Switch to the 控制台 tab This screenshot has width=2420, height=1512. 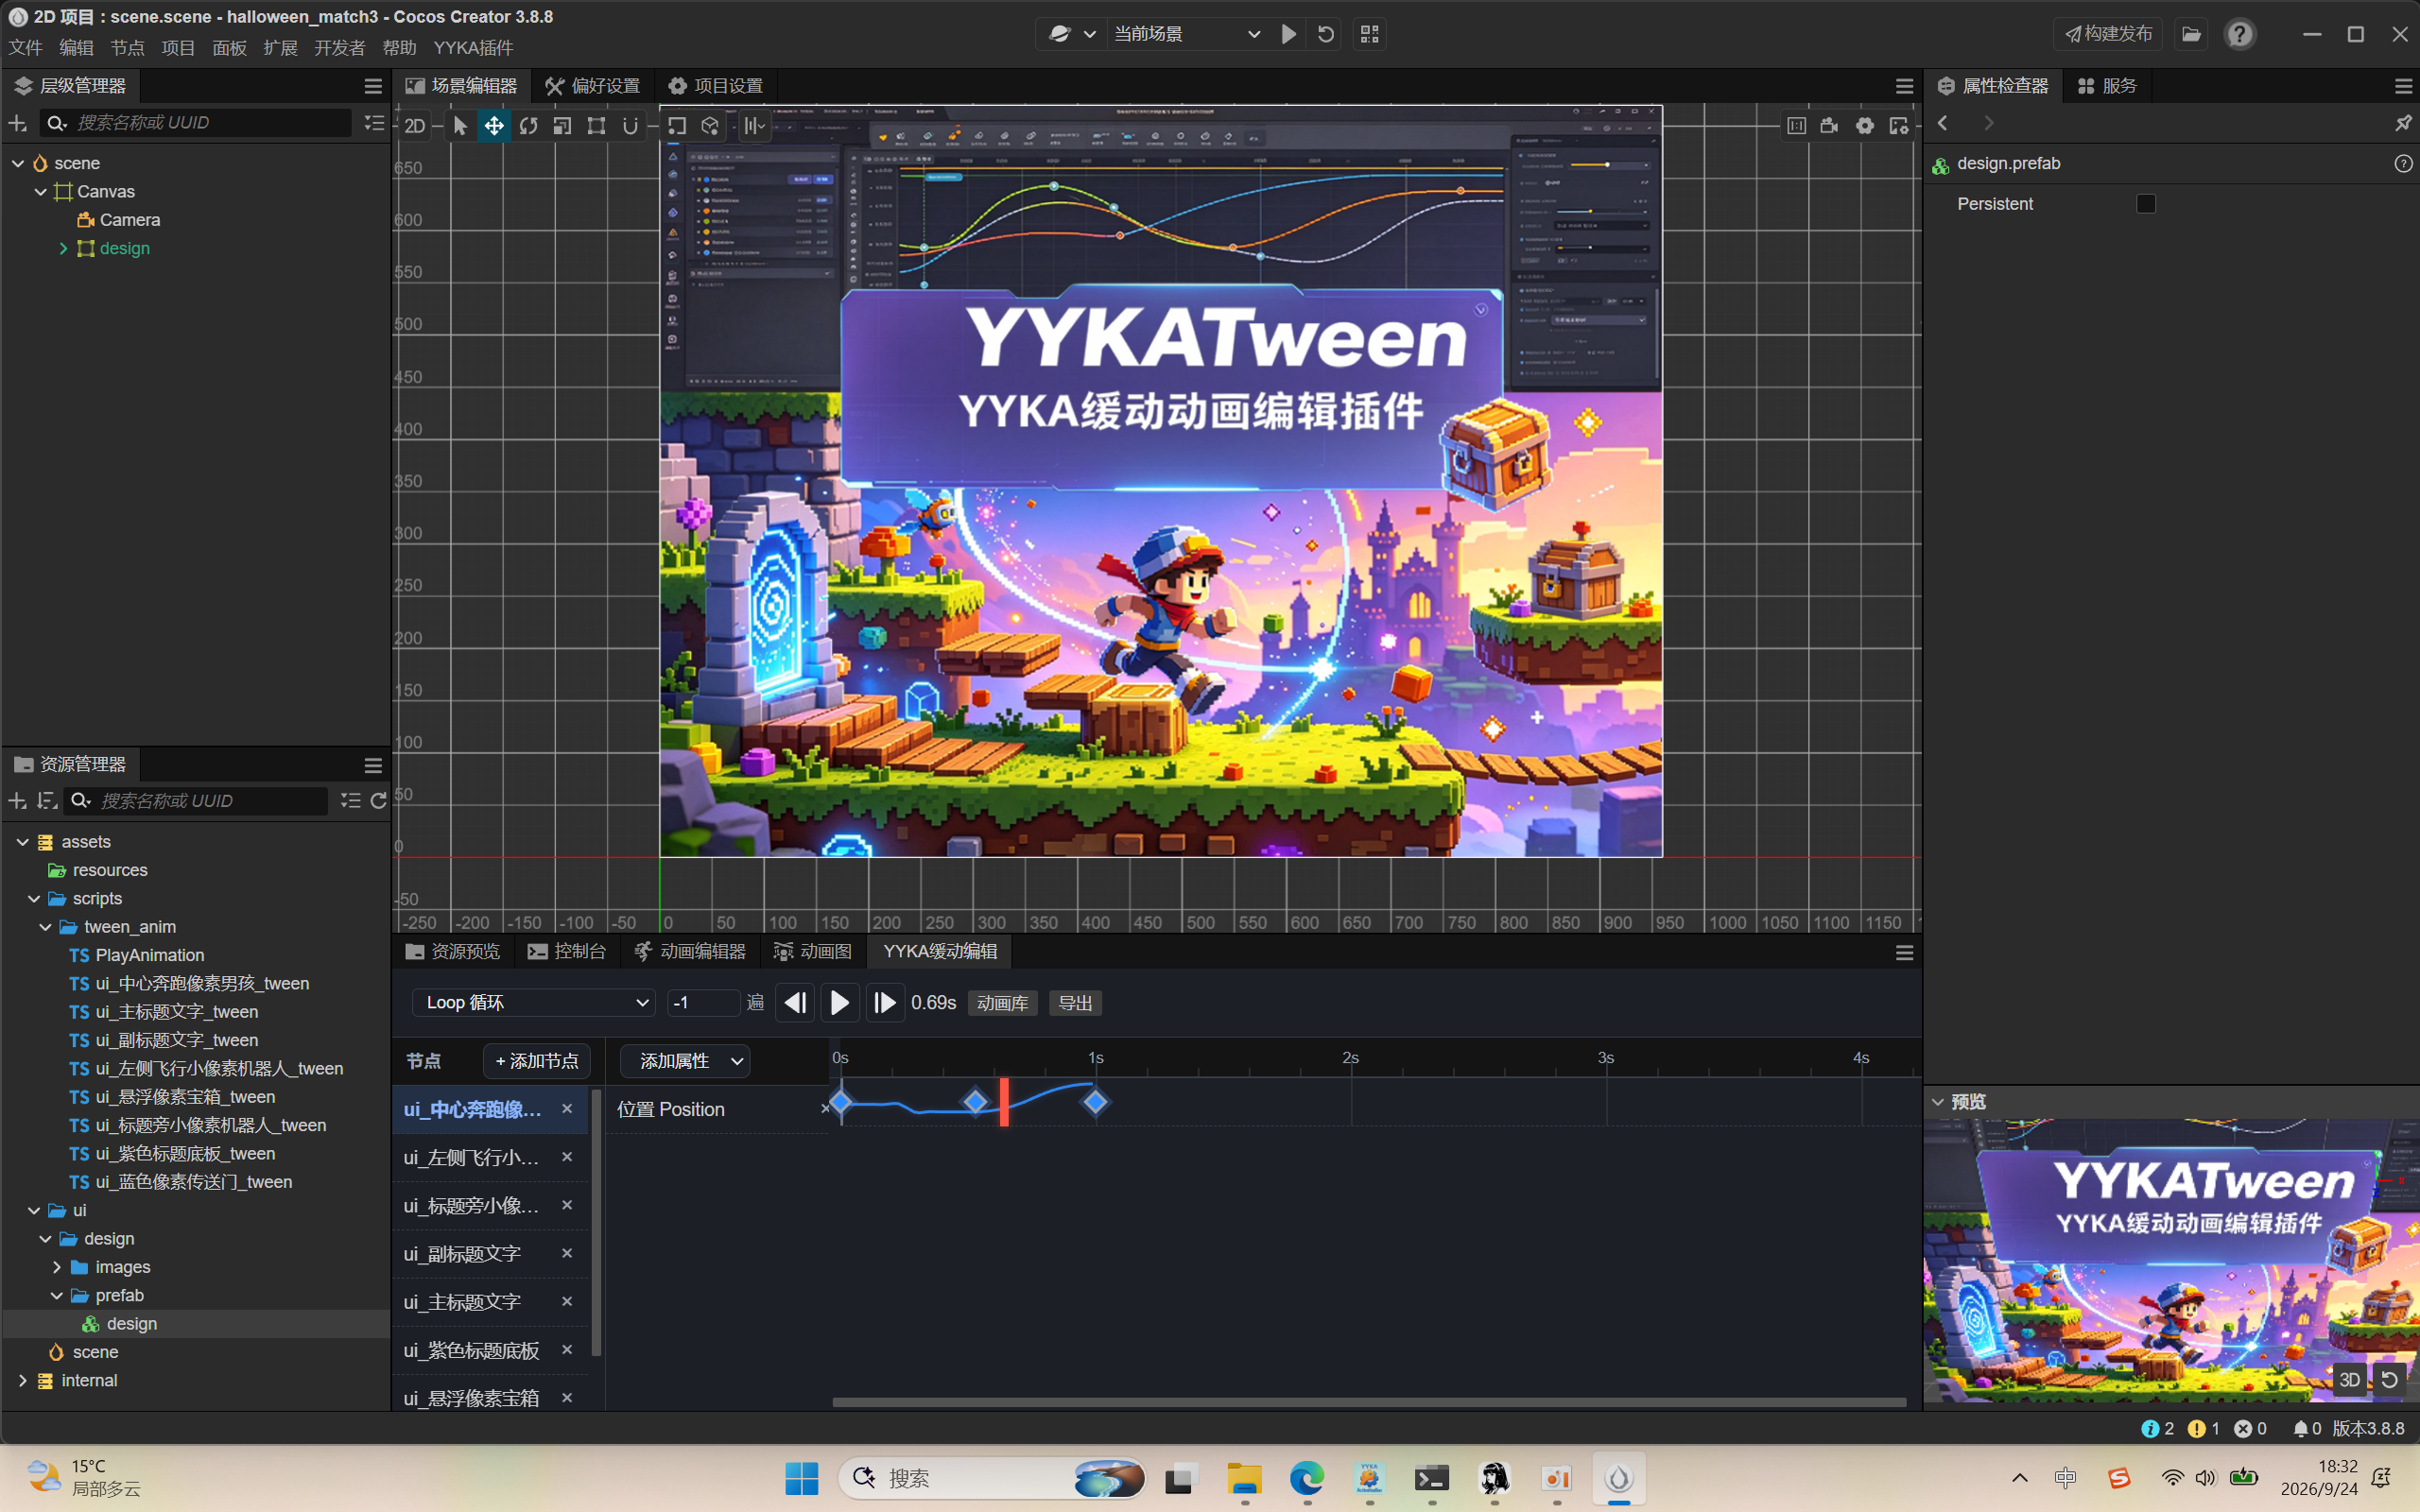[567, 951]
